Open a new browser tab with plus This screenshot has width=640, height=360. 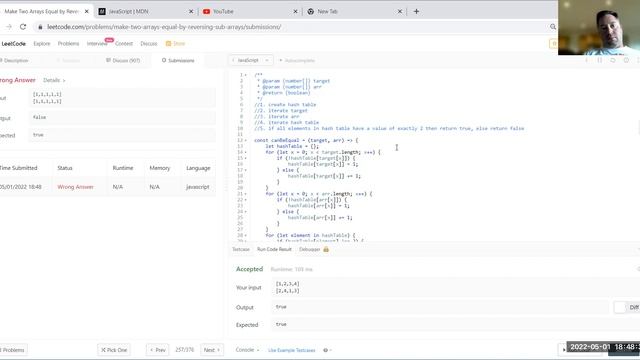point(416,11)
